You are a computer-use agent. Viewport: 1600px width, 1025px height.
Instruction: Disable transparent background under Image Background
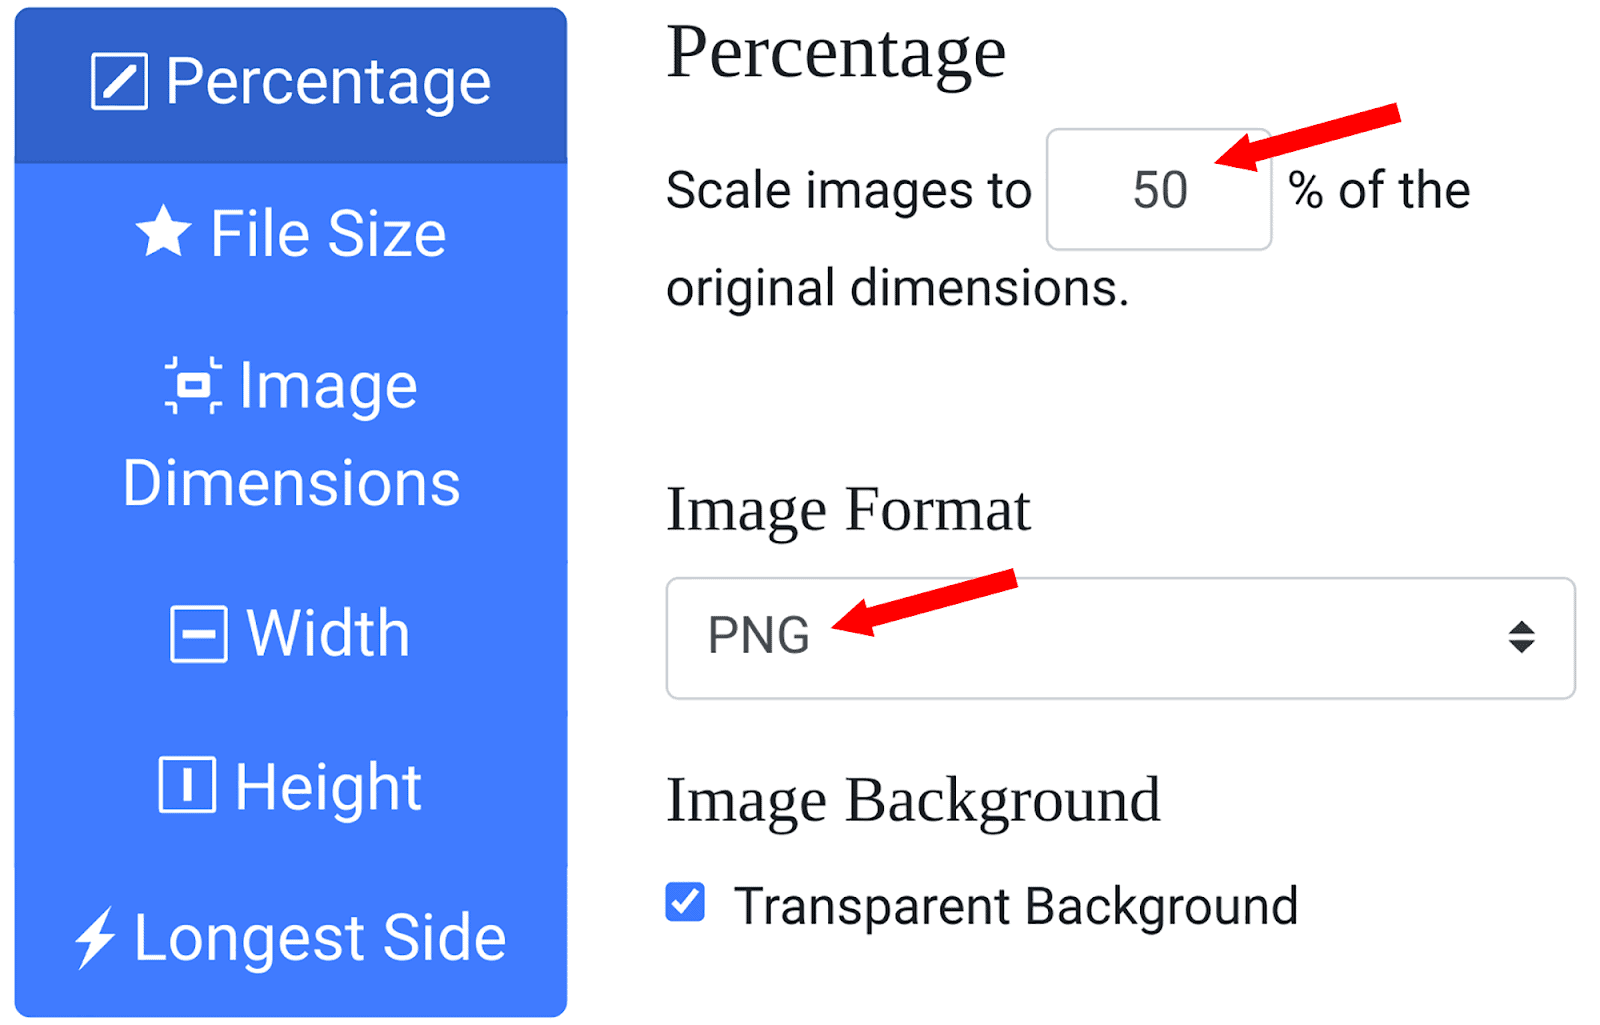[685, 902]
